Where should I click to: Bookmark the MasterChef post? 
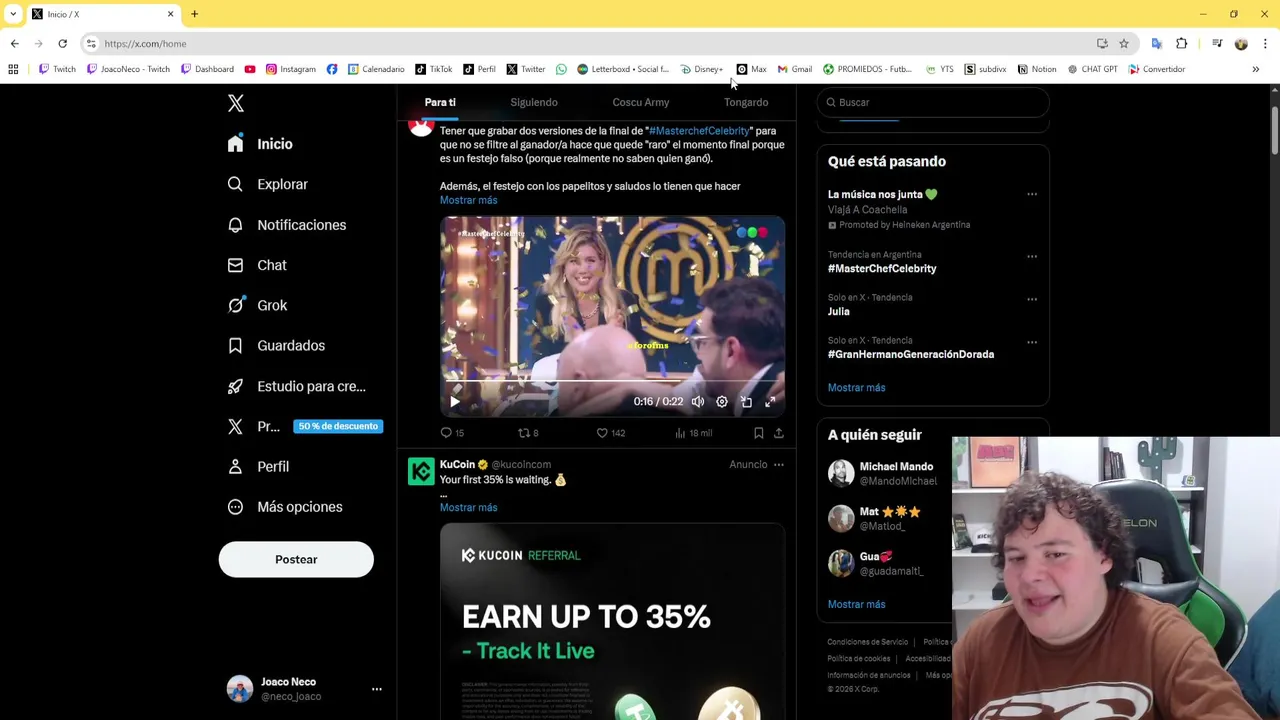click(758, 433)
